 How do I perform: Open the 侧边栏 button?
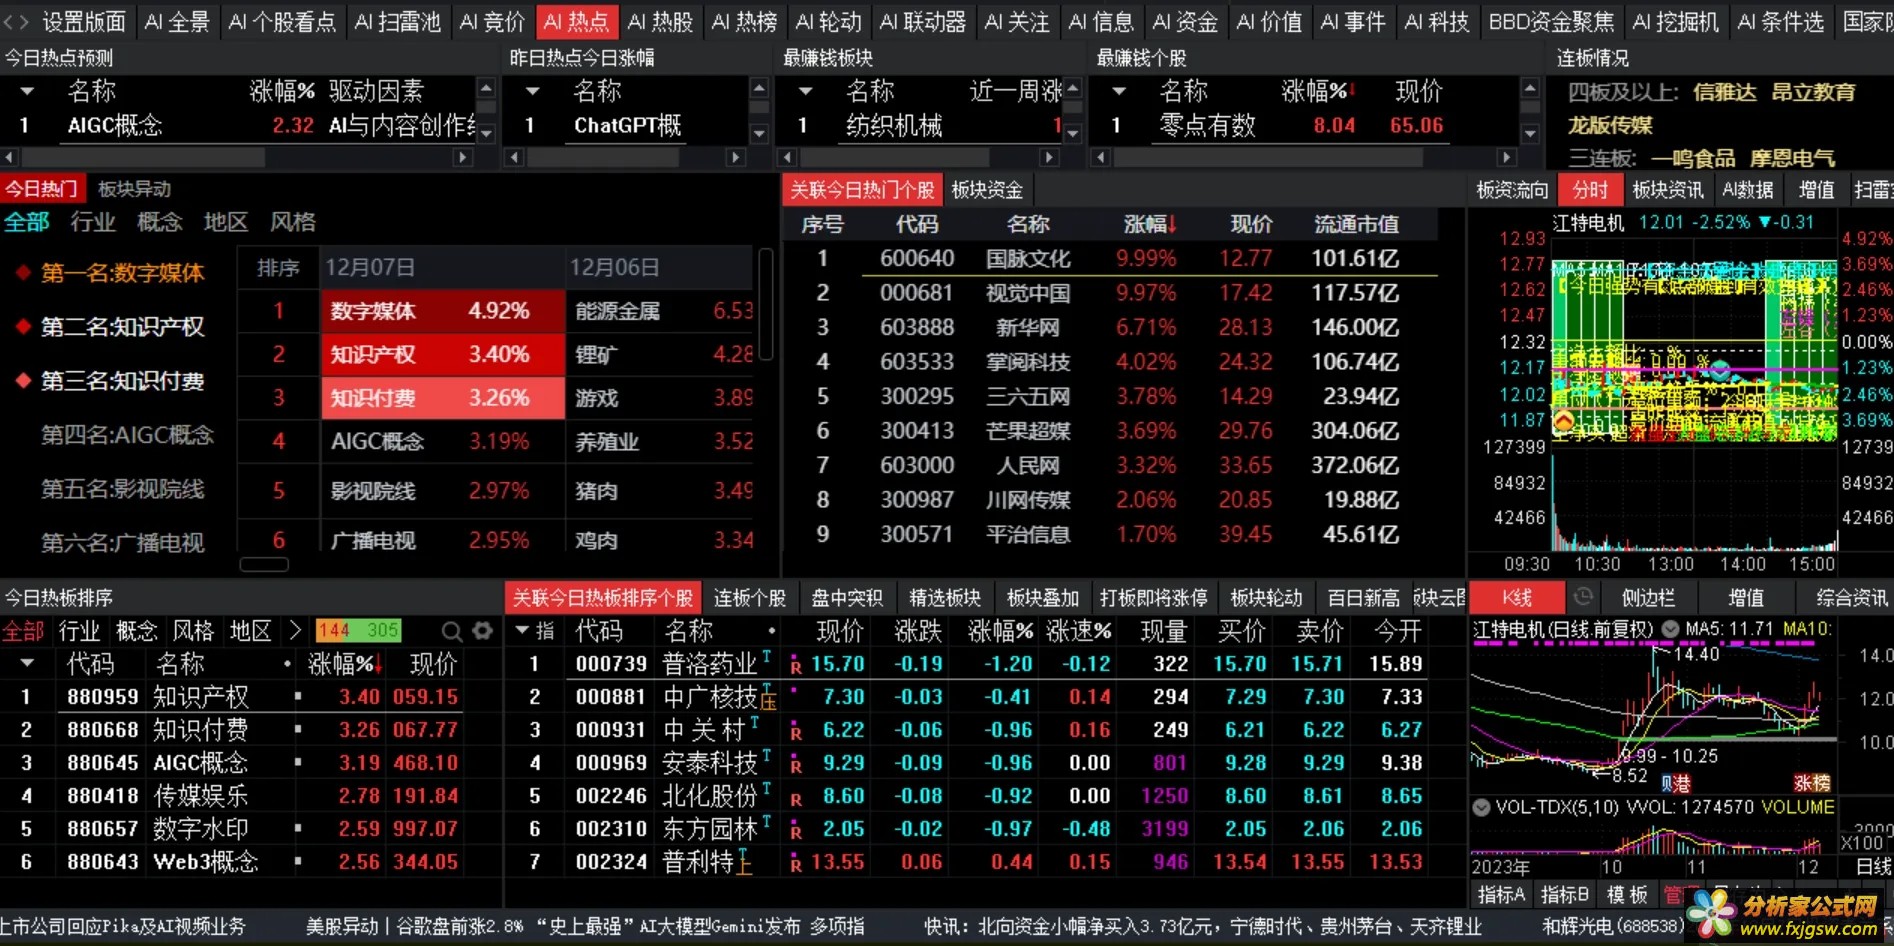click(1648, 598)
